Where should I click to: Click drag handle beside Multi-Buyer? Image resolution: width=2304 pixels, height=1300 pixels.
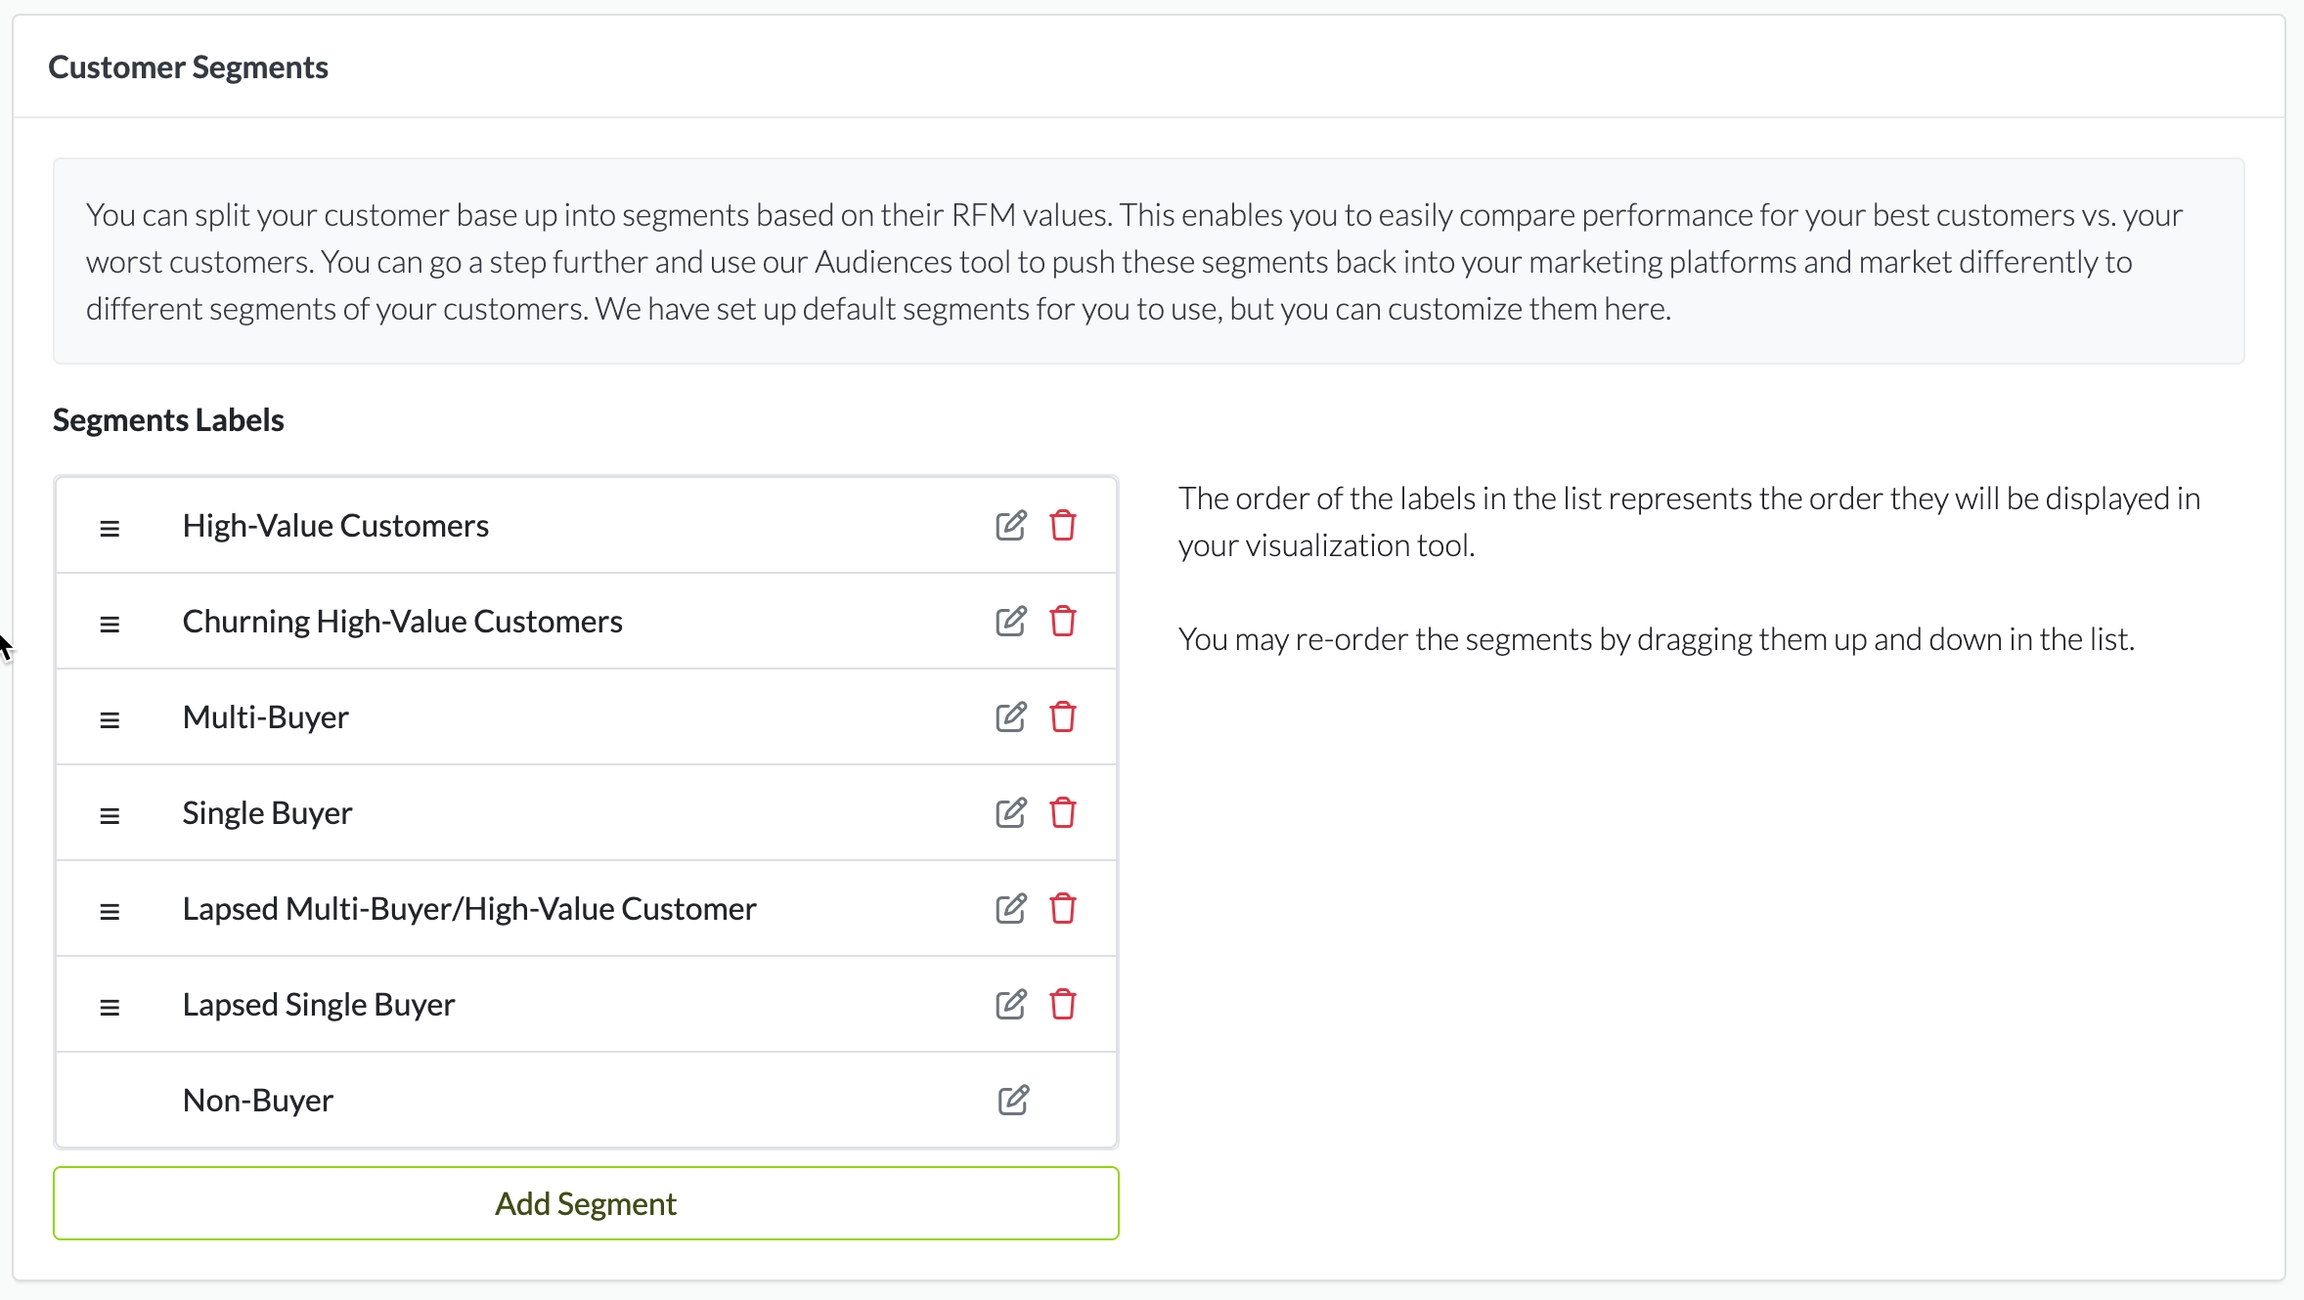tap(110, 720)
